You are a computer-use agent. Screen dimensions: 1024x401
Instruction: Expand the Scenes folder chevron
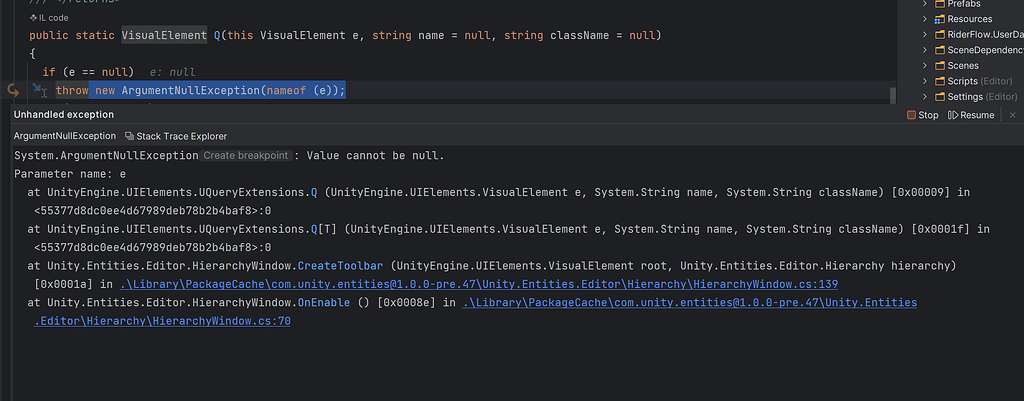926,66
